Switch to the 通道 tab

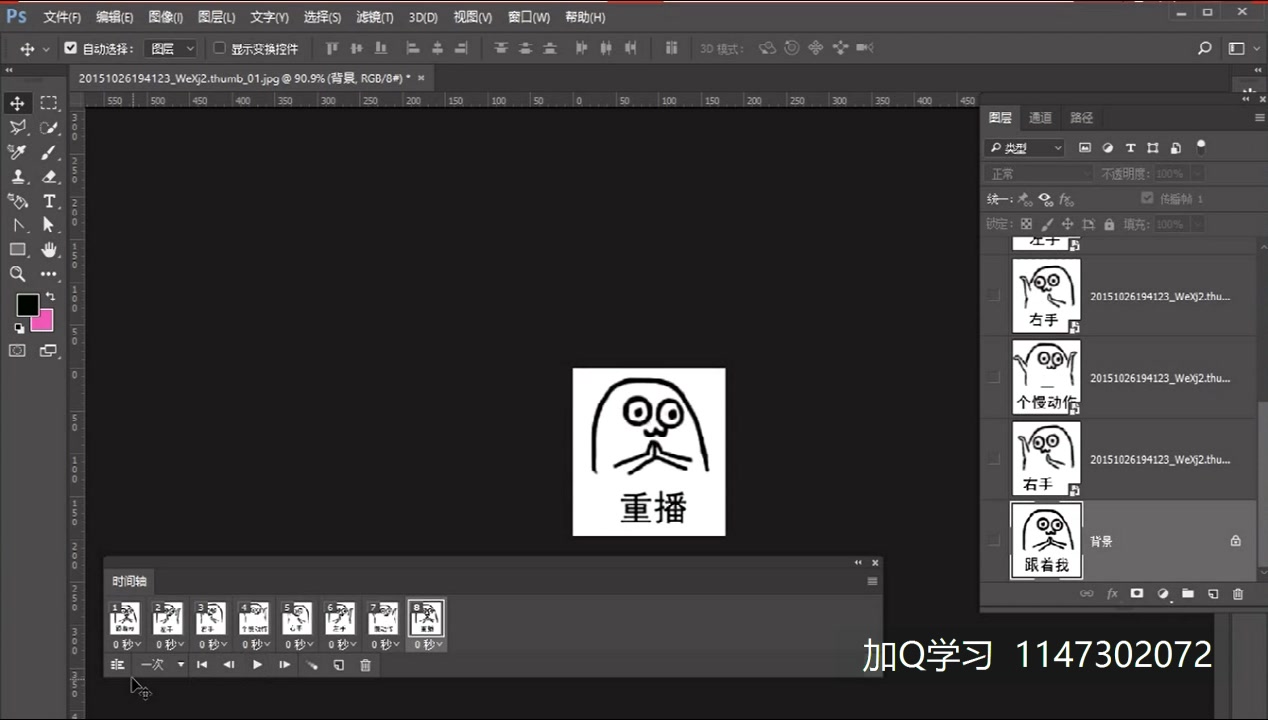[1040, 117]
